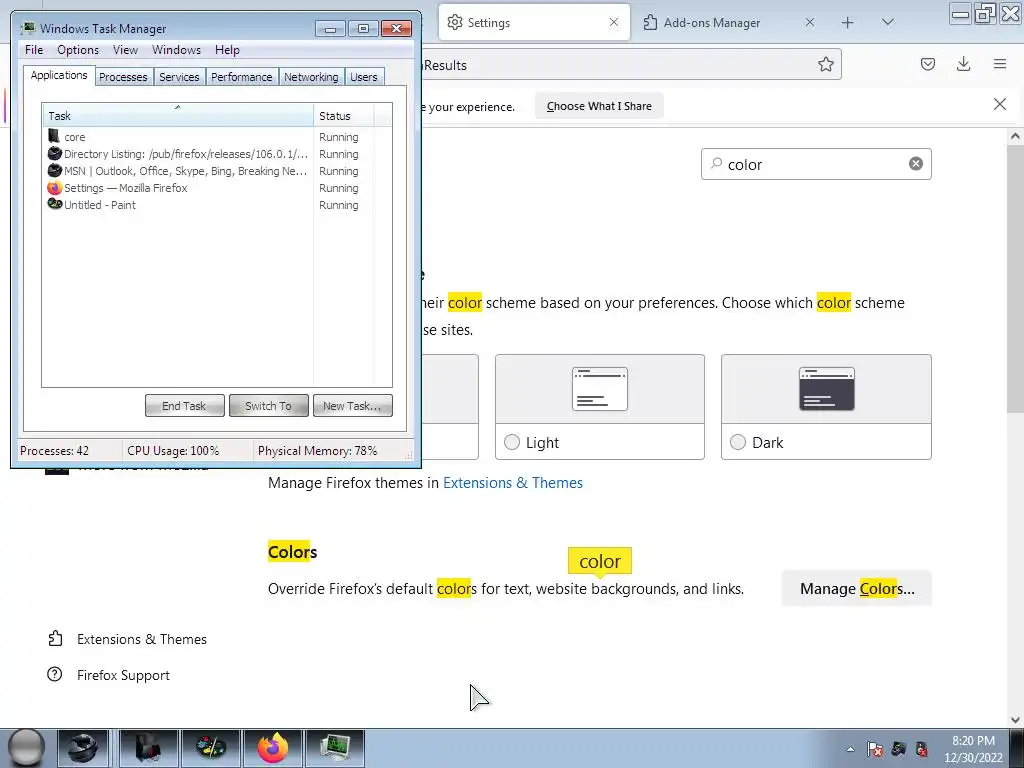Viewport: 1024px width, 768px height.
Task: Open the core app taskbar icon
Action: [x=149, y=748]
